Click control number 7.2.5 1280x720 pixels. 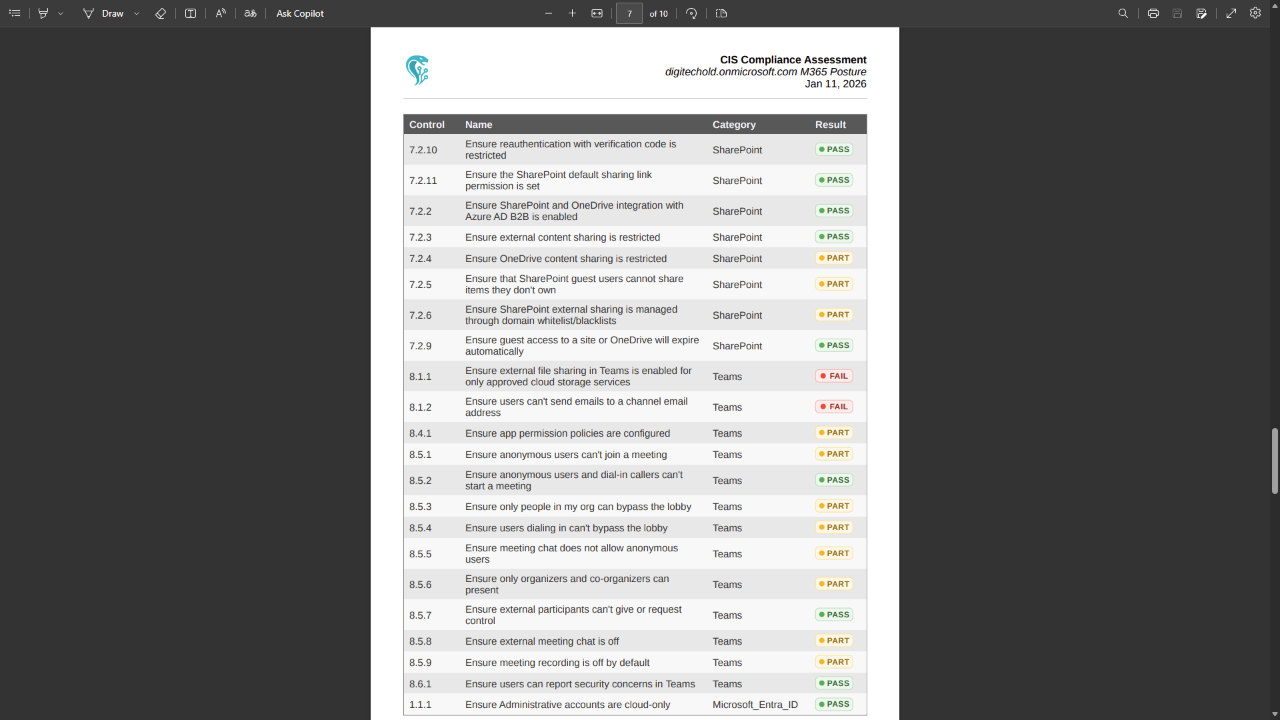(420, 285)
